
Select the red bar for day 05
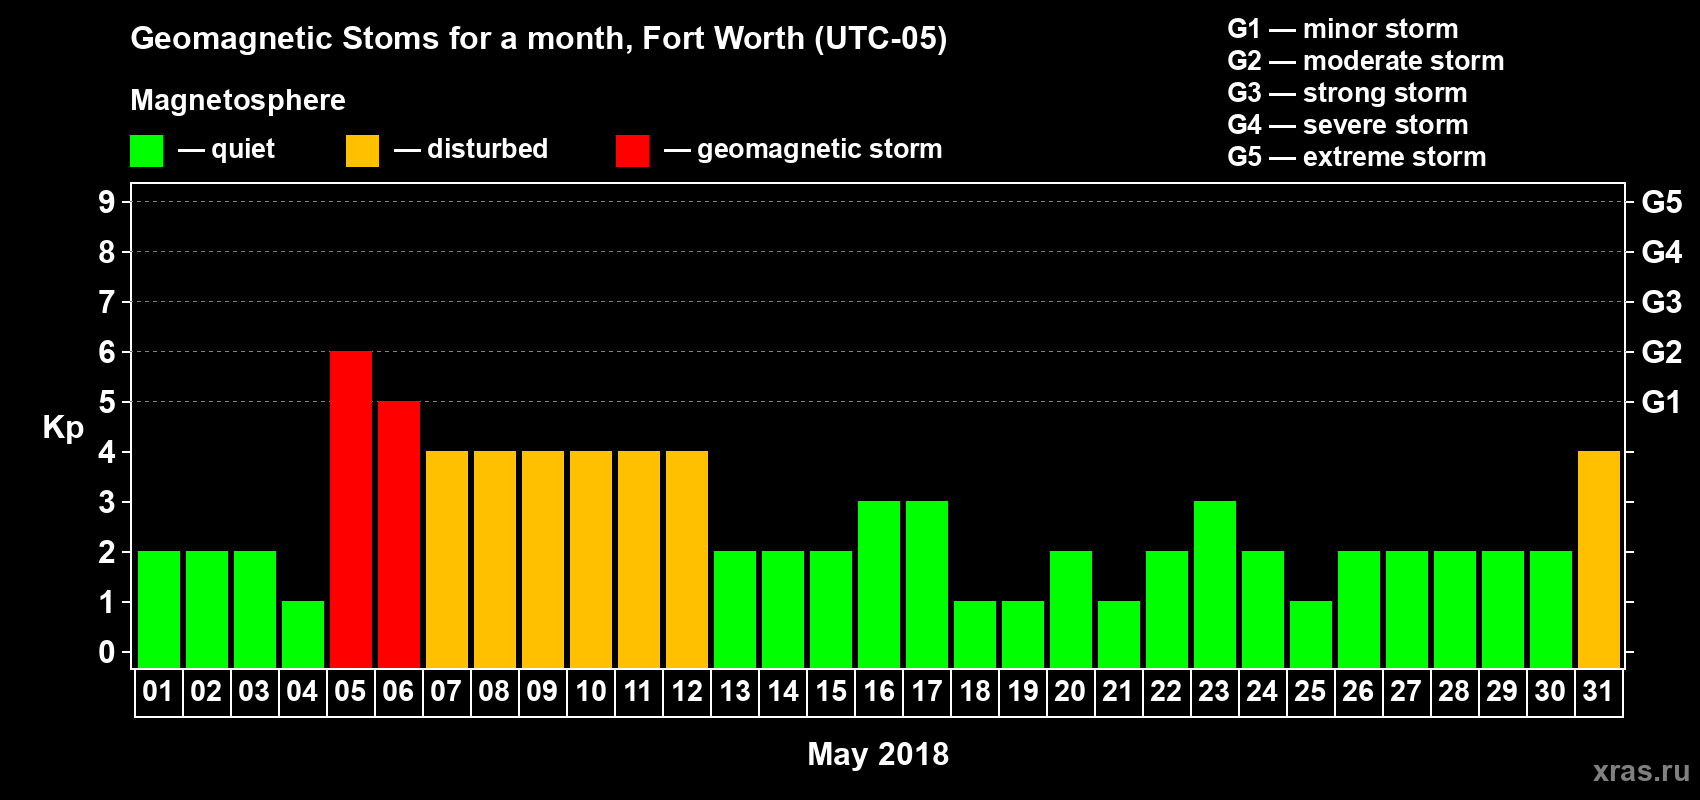tap(351, 509)
